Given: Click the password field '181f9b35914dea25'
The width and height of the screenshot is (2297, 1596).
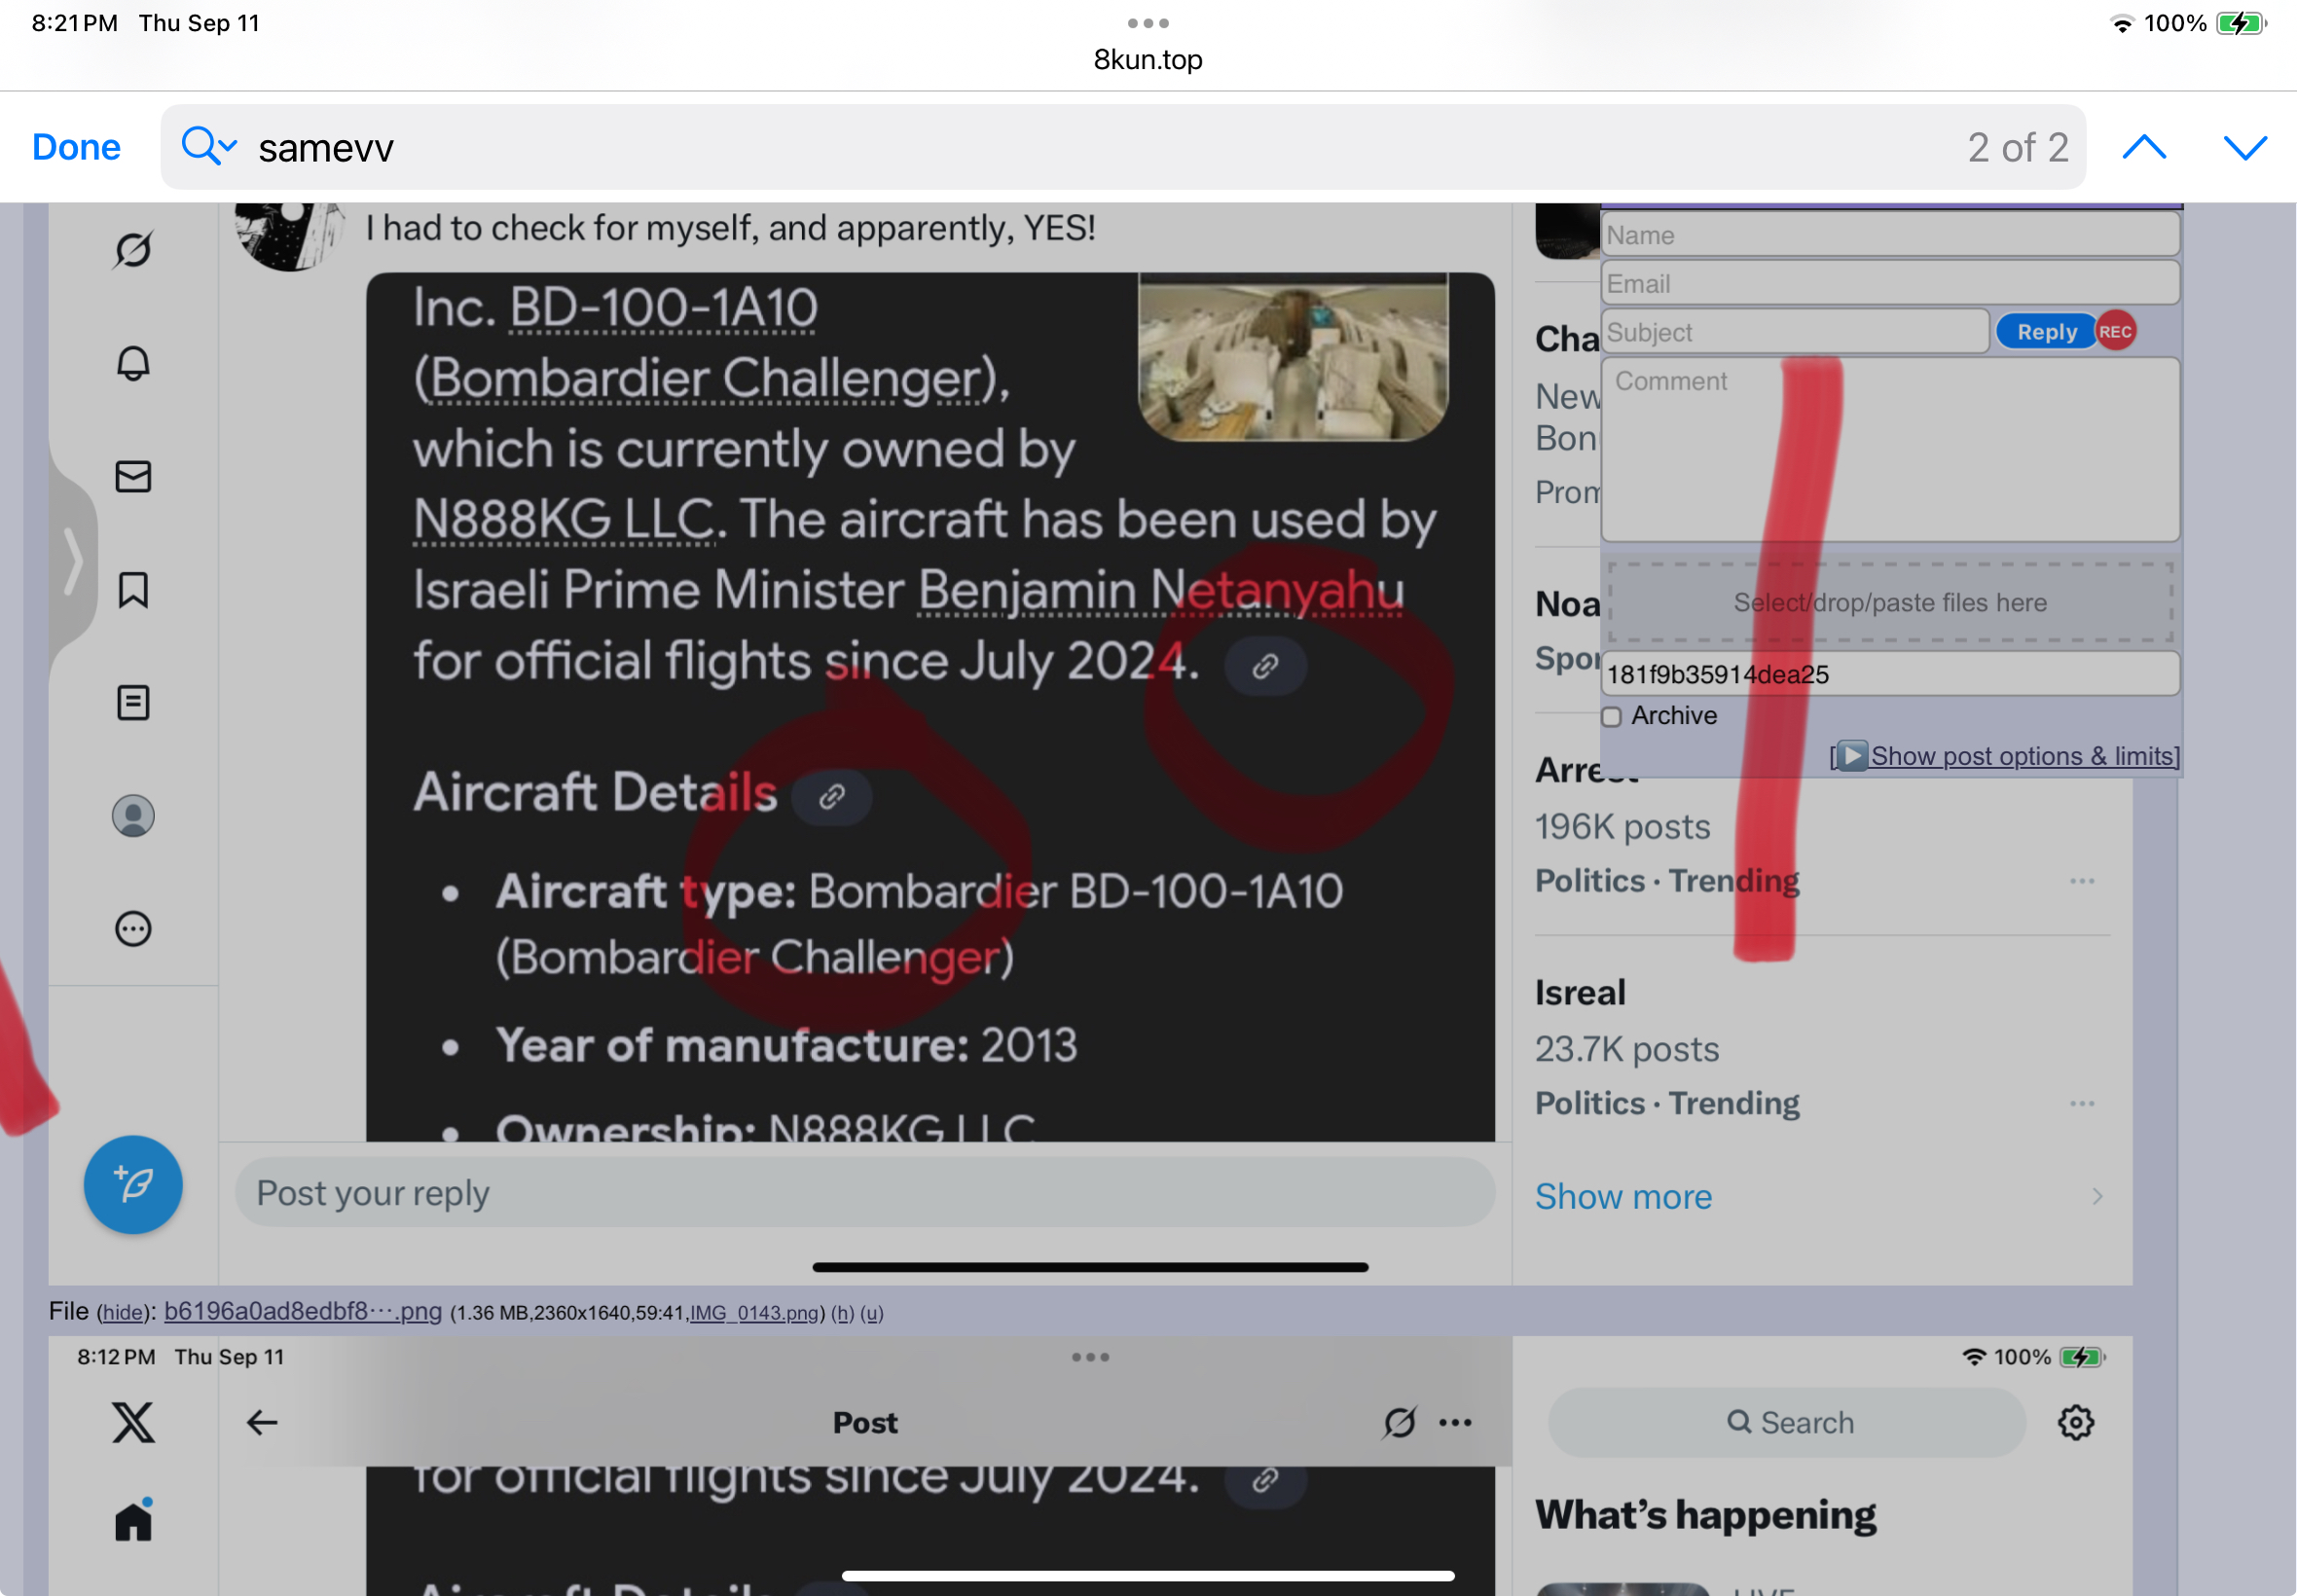Looking at the screenshot, I should click(1890, 675).
